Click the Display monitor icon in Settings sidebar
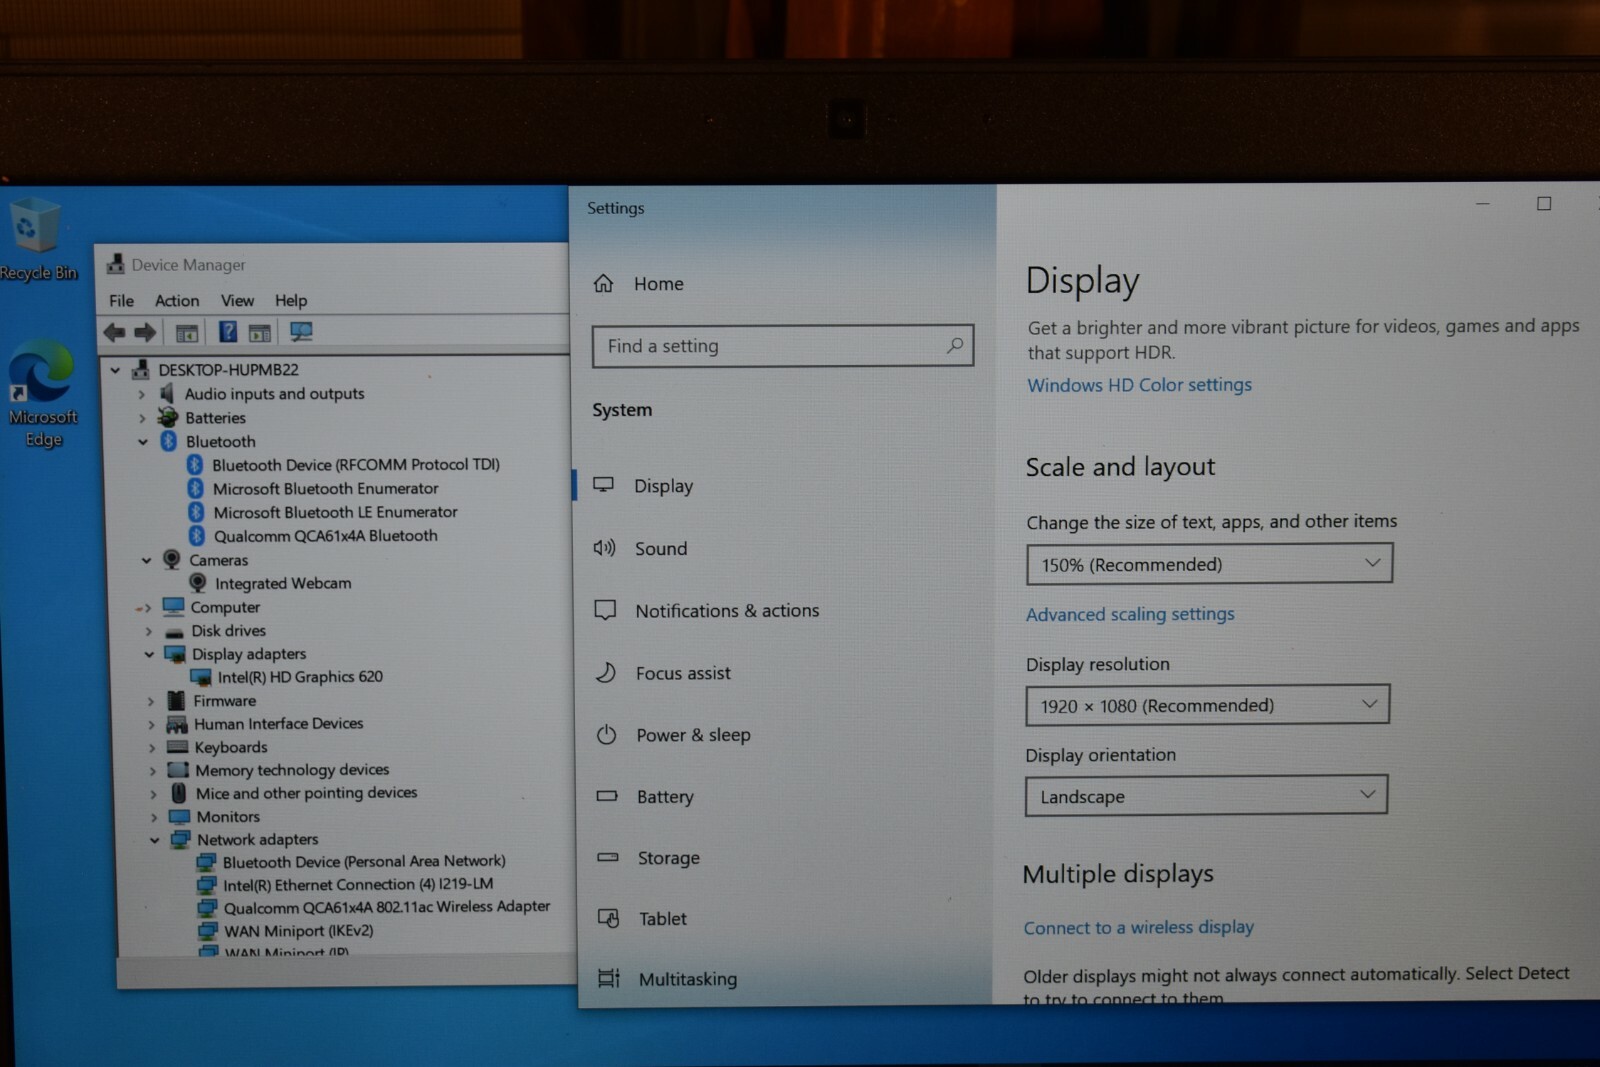The width and height of the screenshot is (1600, 1067). pyautogui.click(x=603, y=485)
